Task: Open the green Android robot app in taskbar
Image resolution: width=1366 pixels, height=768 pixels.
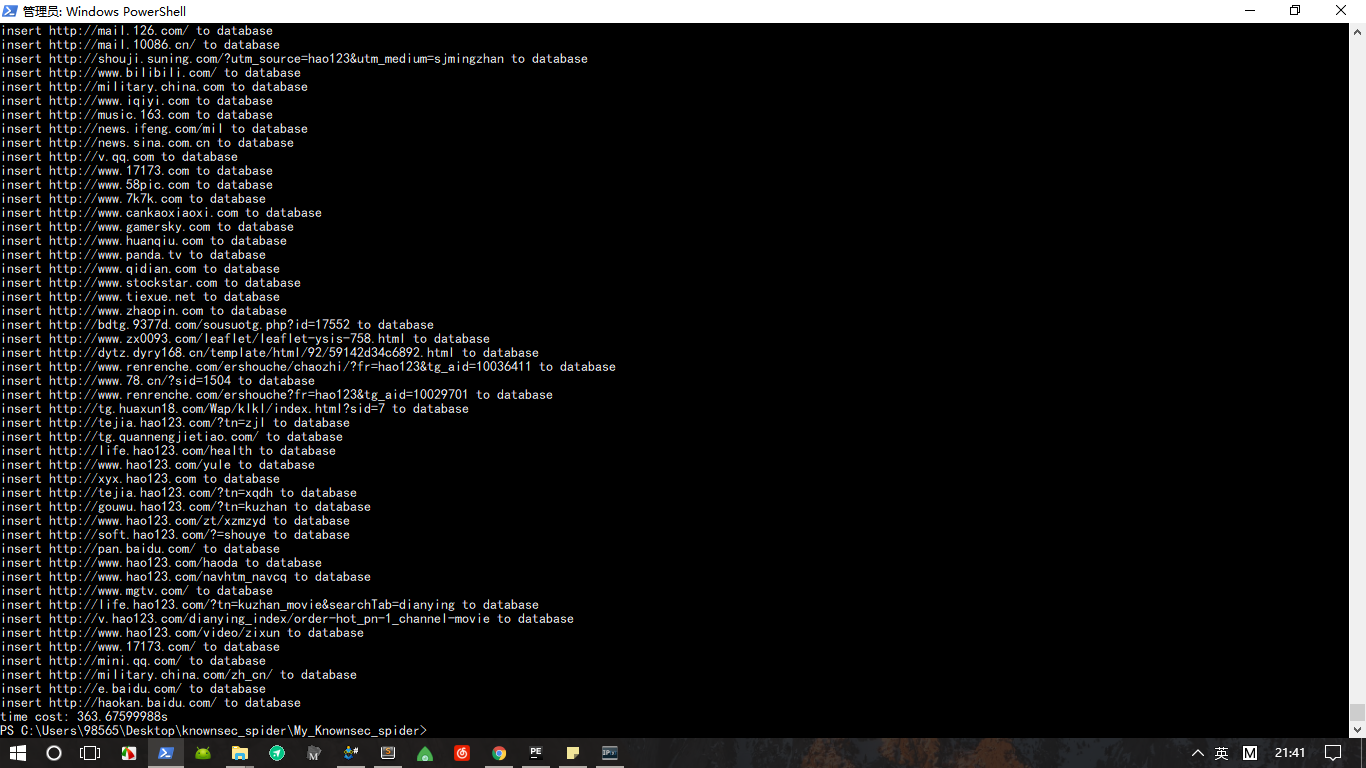Action: click(203, 753)
